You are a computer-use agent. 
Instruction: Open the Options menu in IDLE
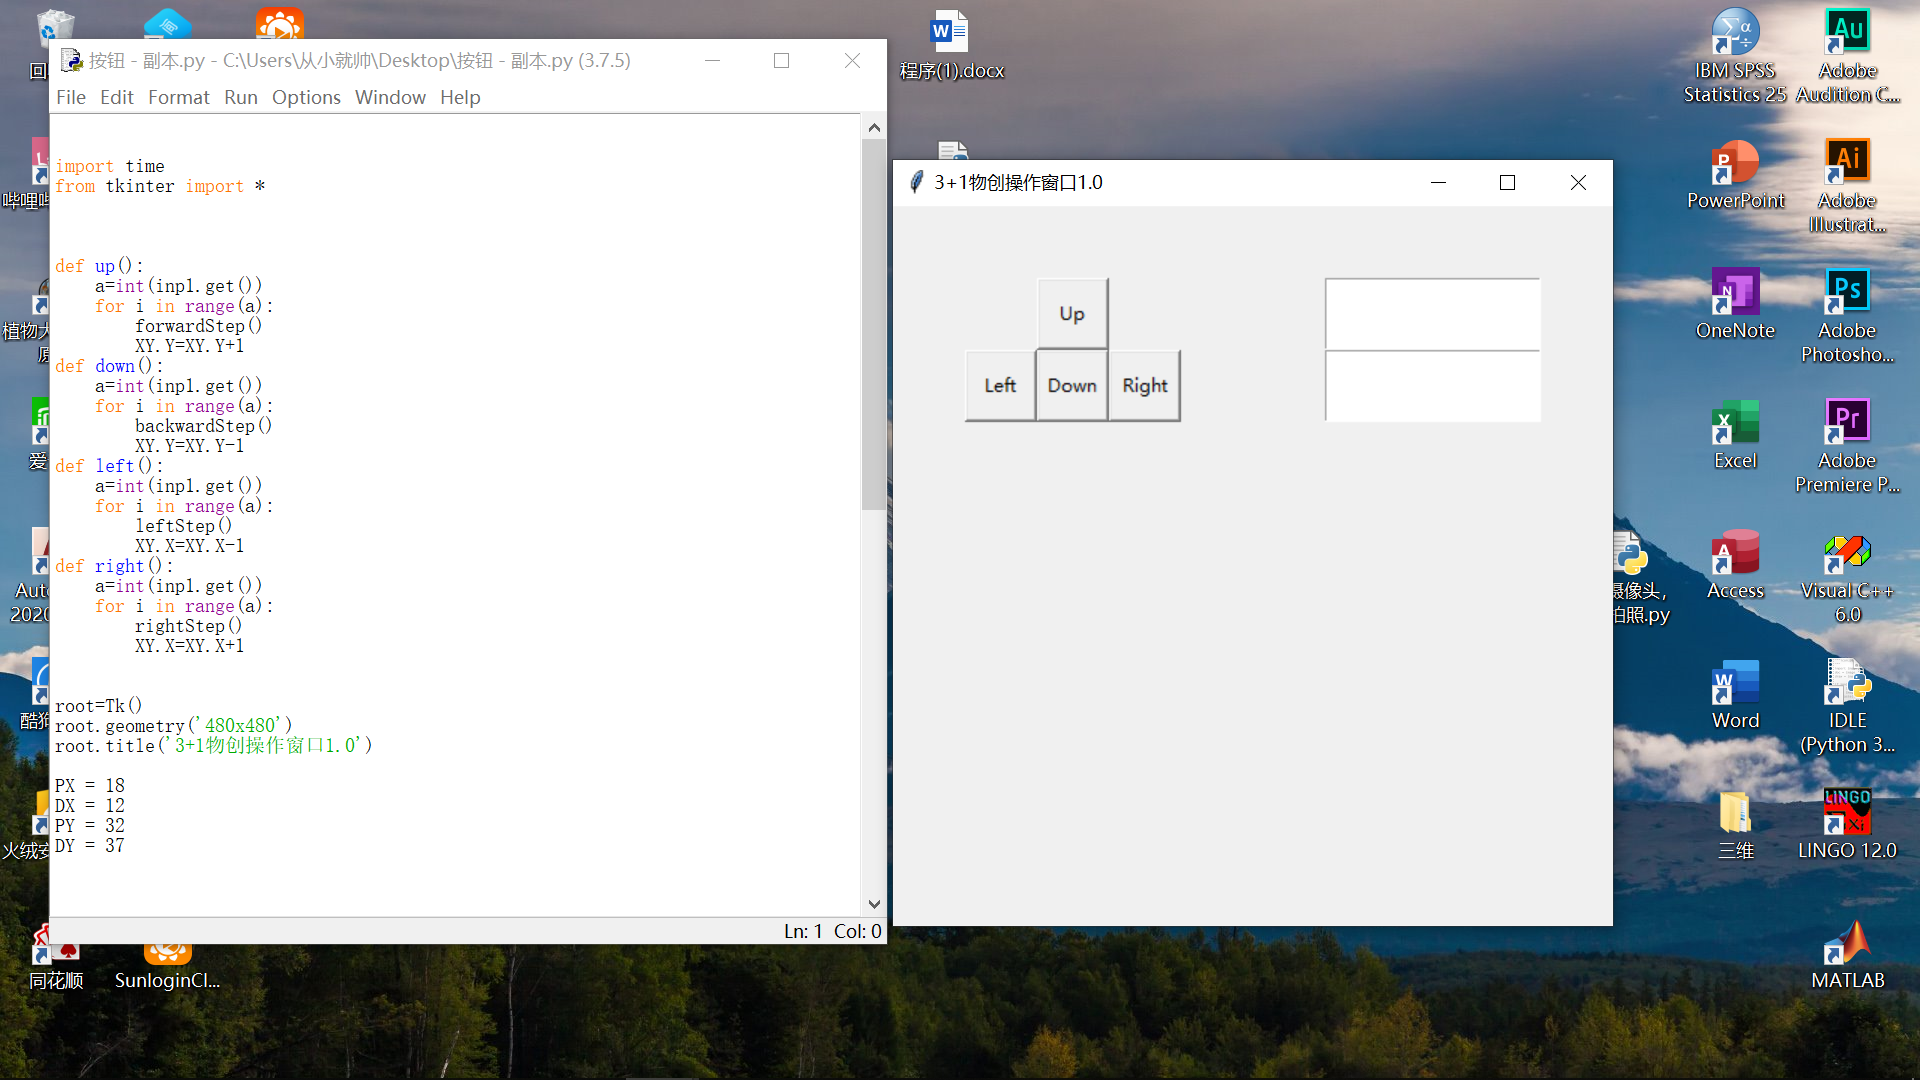[306, 97]
